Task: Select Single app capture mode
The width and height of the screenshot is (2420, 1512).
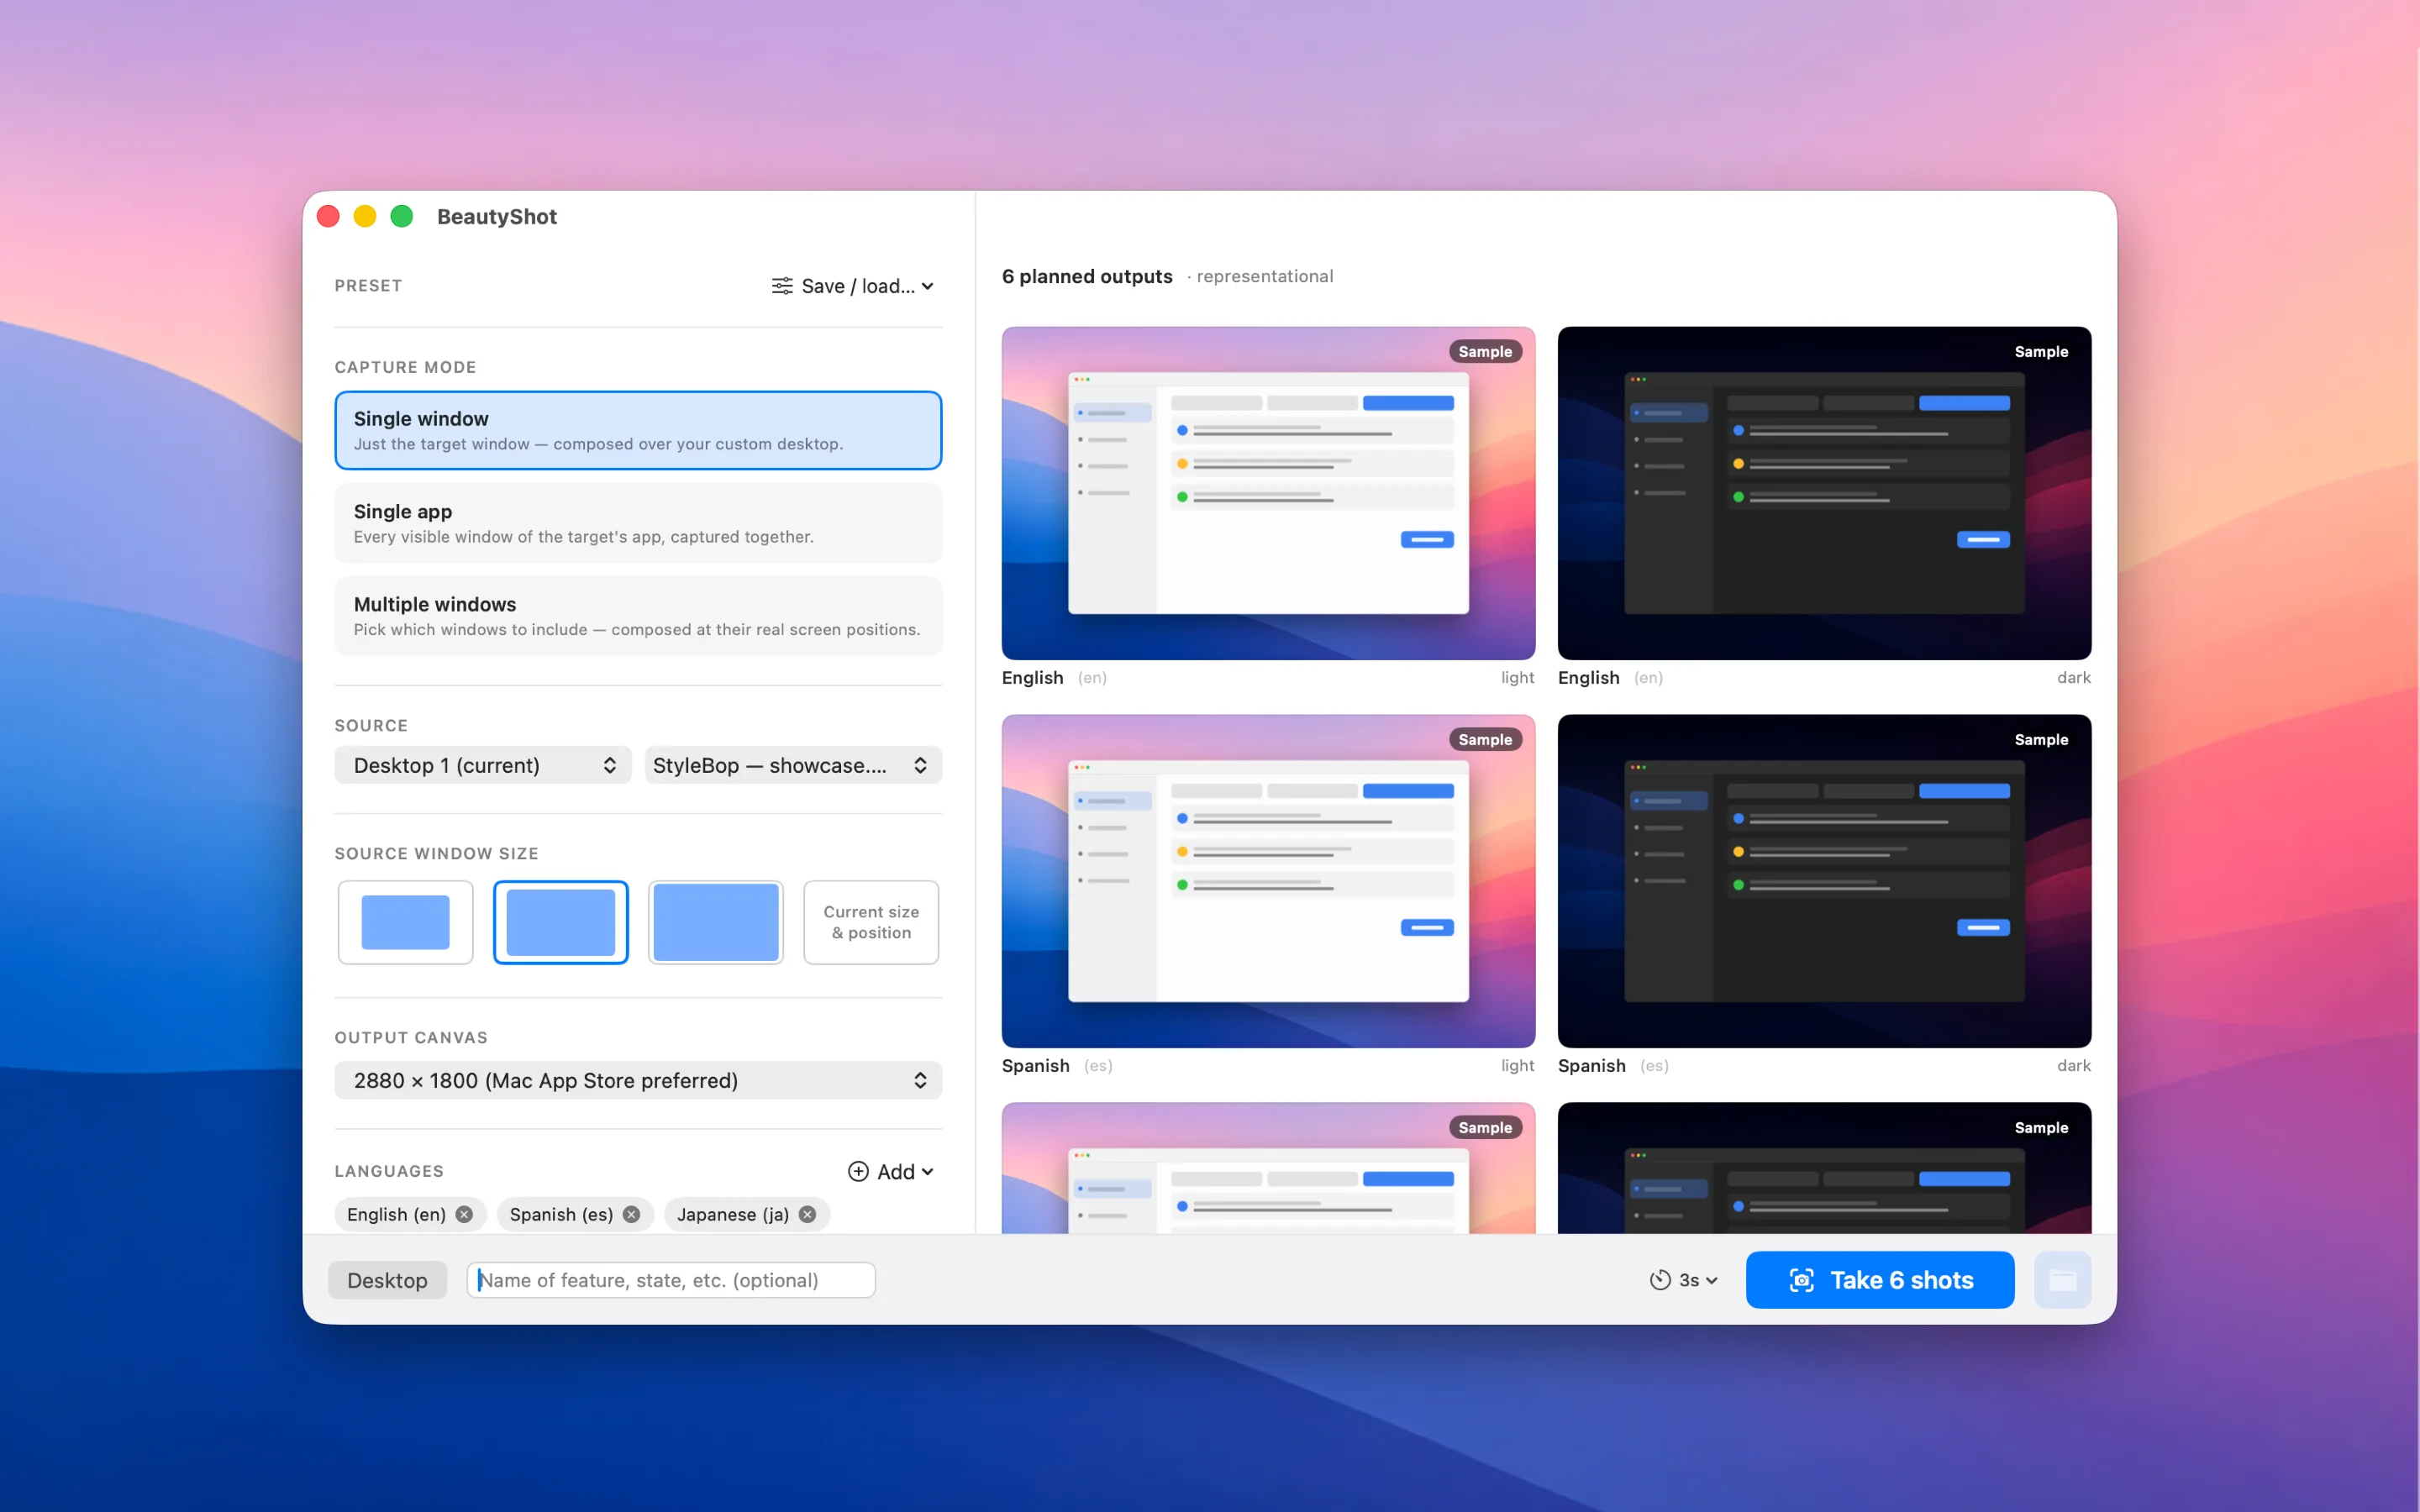Action: [638, 523]
